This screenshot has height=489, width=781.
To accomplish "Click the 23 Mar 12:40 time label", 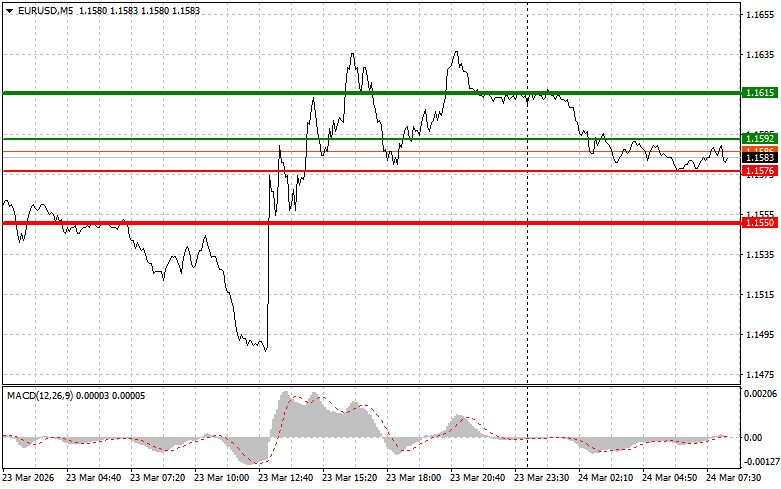I will 286,478.
